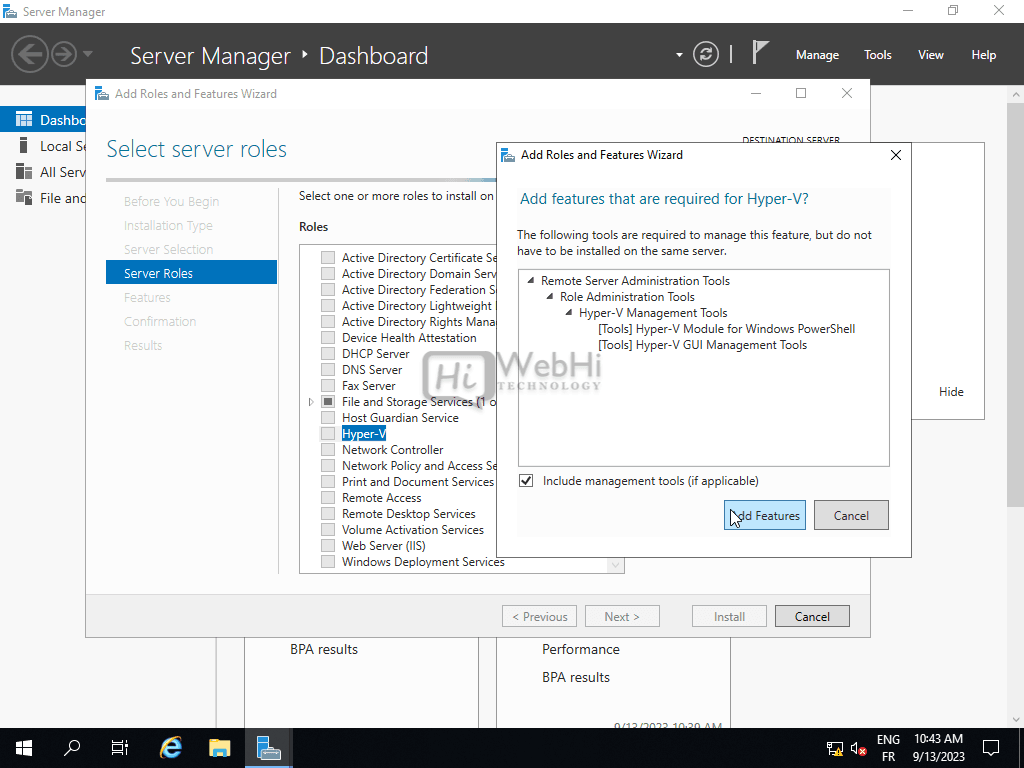The width and height of the screenshot is (1024, 768).
Task: Toggle Include management tools checkbox
Action: (x=526, y=481)
